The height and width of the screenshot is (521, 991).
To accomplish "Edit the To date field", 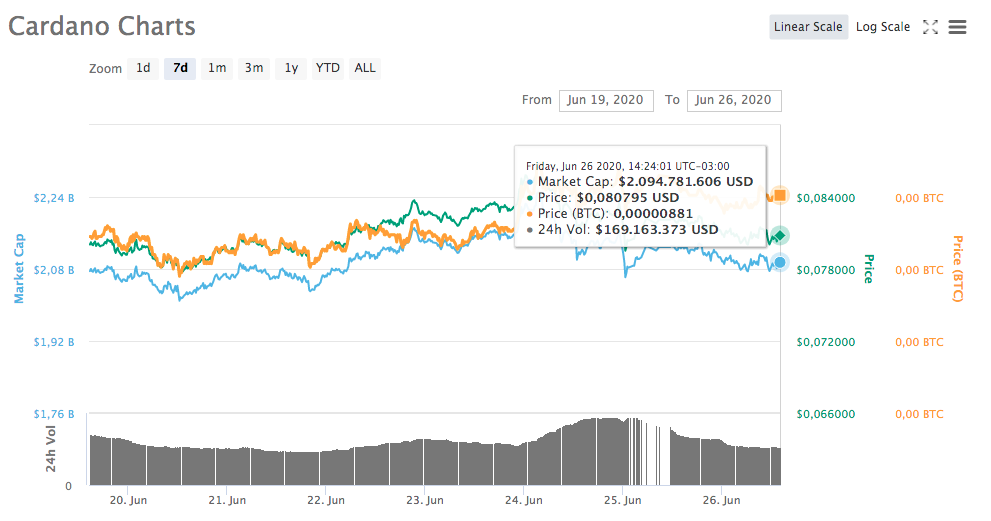I will [x=734, y=101].
